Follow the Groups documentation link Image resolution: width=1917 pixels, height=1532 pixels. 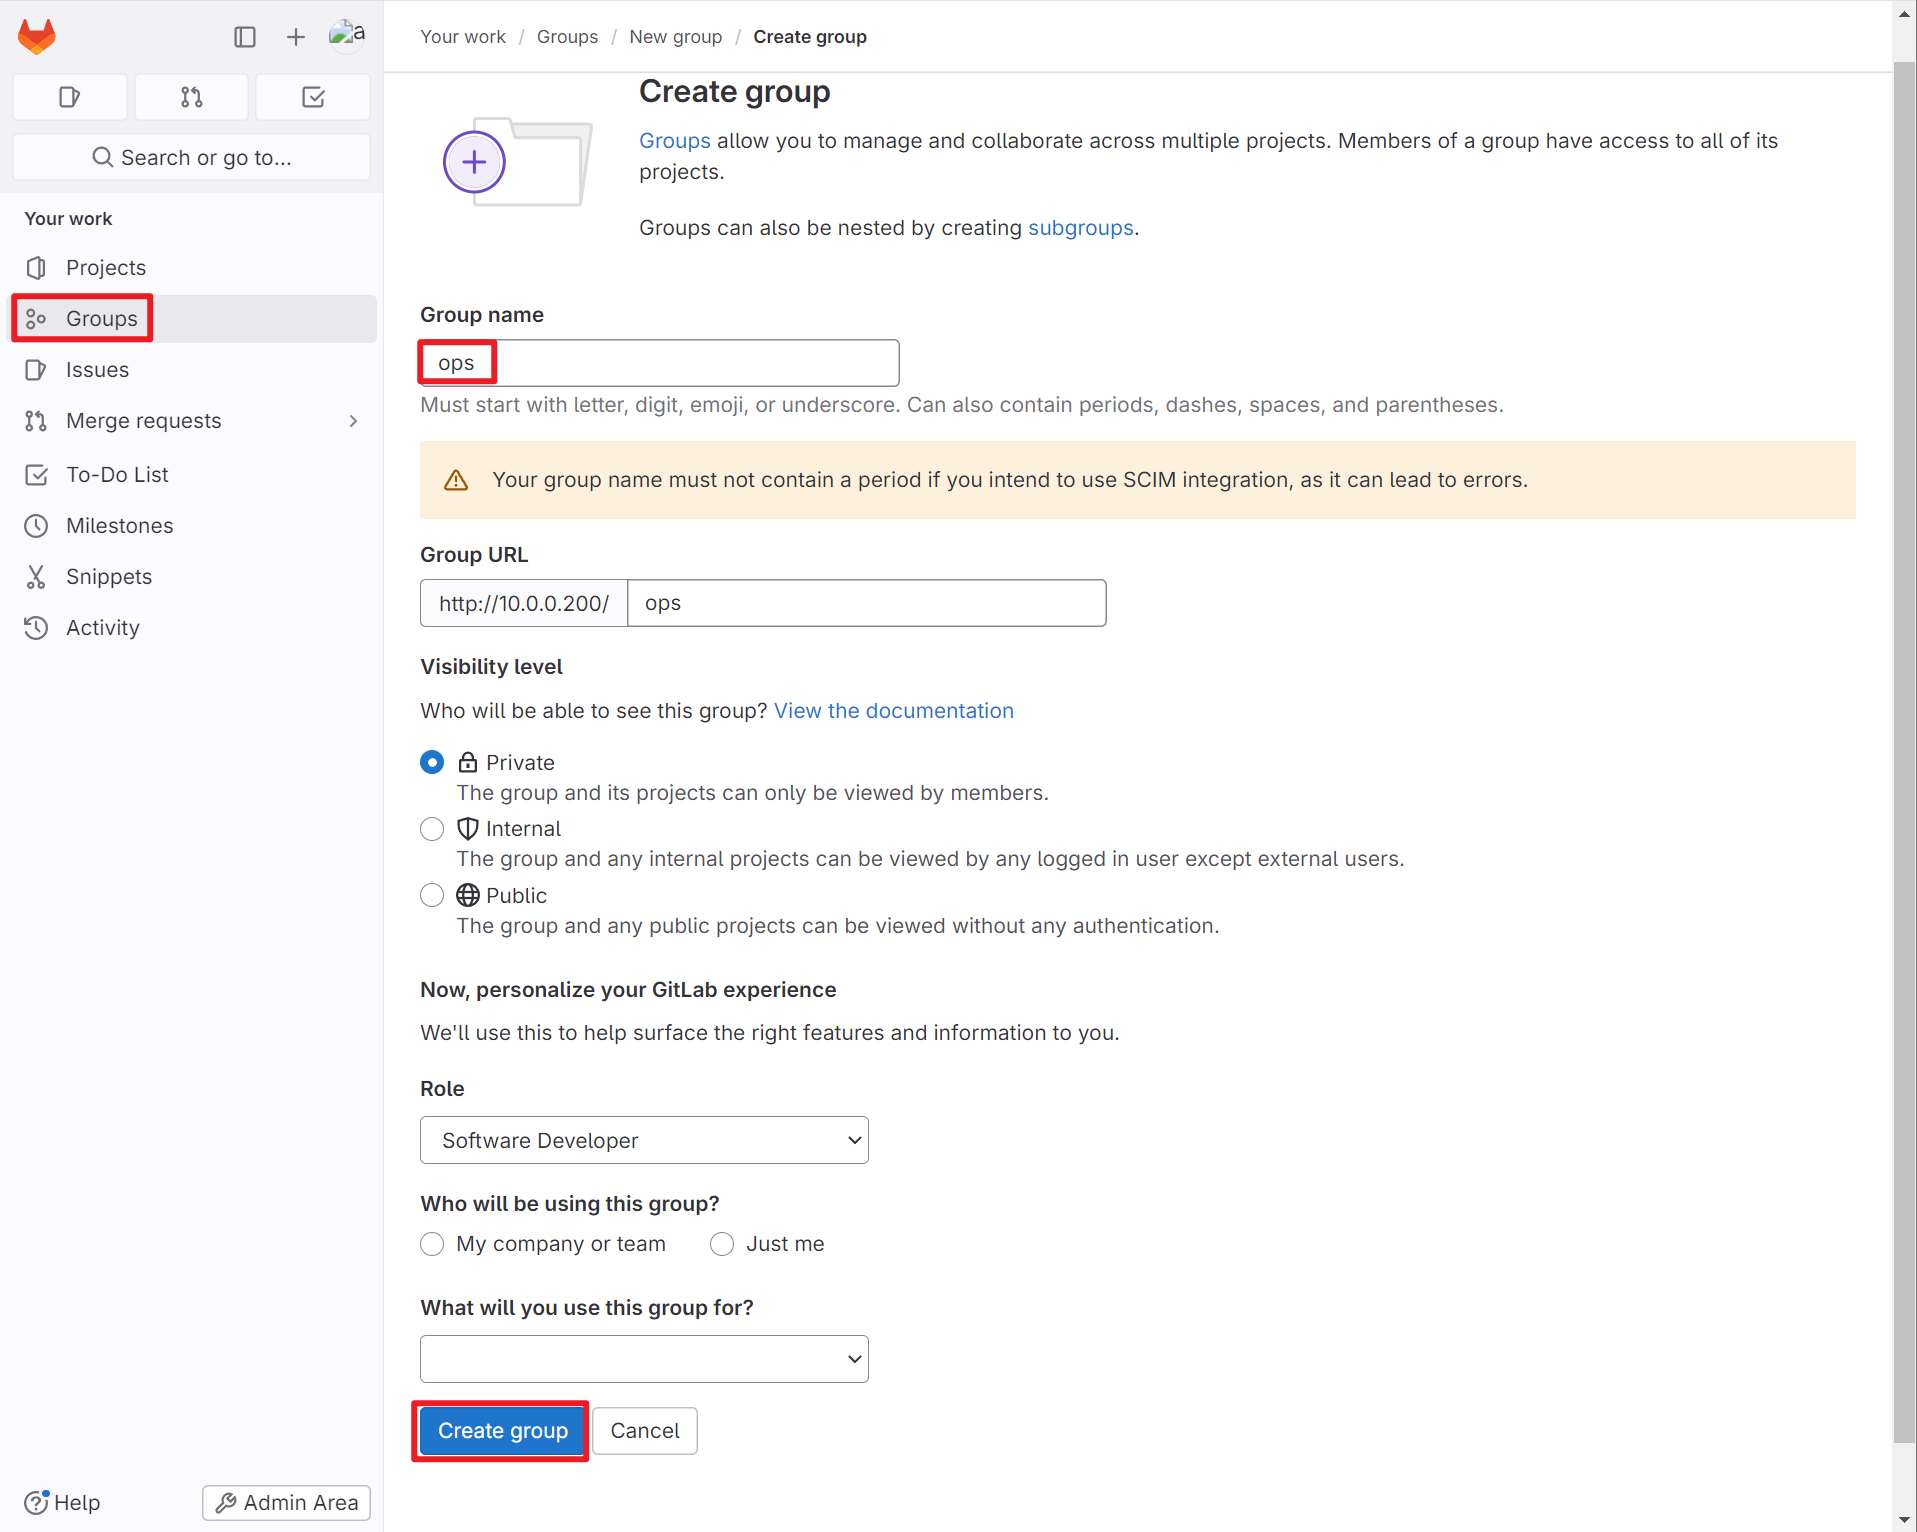coord(675,141)
